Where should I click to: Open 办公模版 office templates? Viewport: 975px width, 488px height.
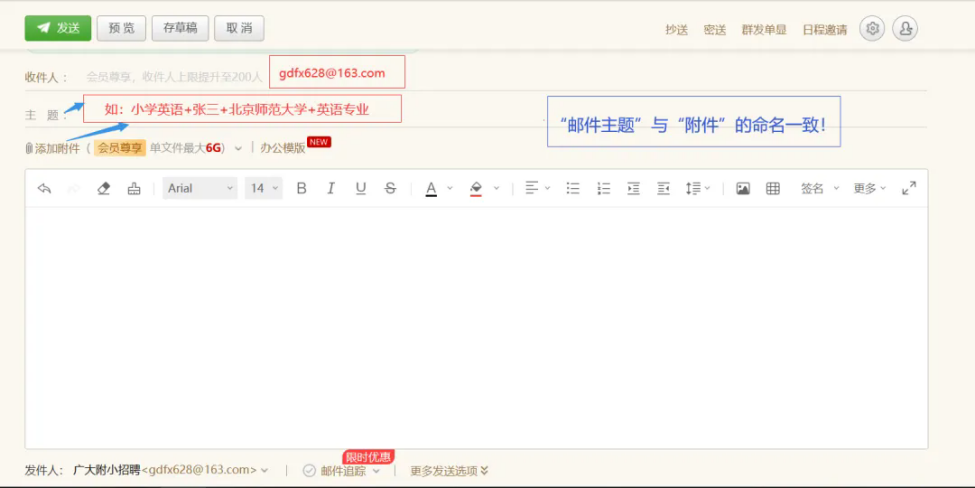pos(283,148)
